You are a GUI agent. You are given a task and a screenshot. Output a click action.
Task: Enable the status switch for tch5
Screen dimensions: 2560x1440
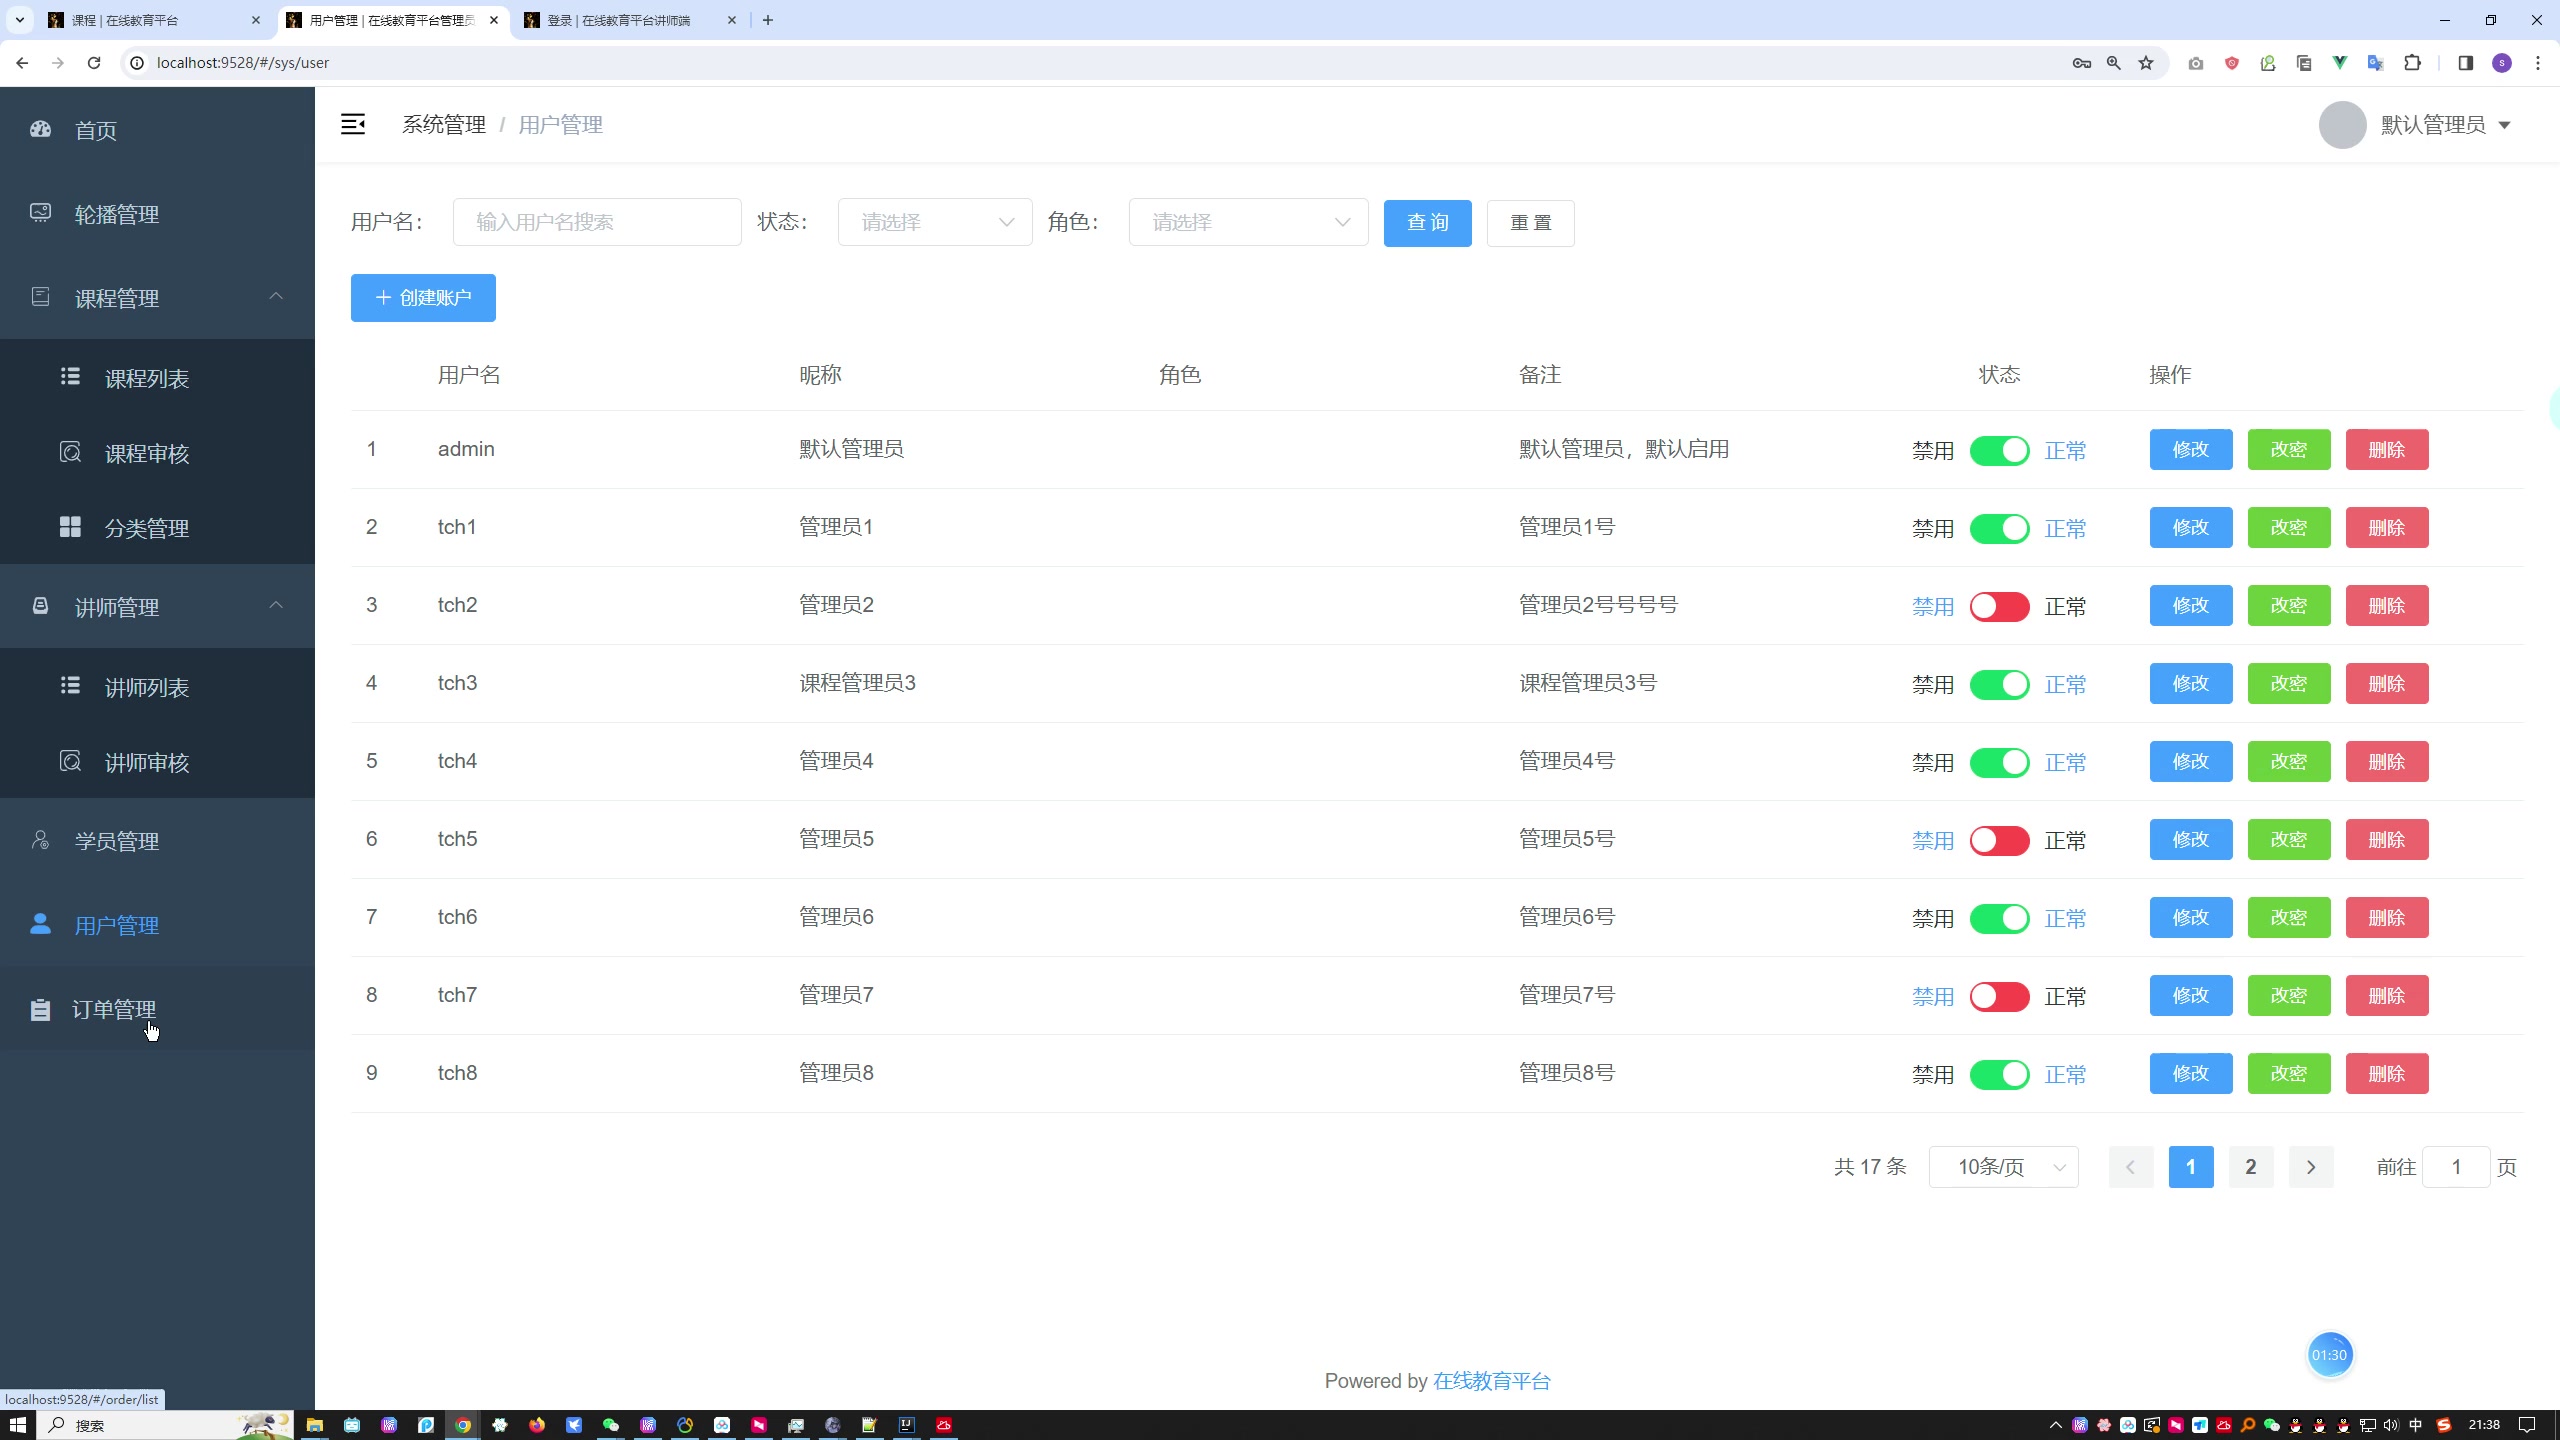[1999, 841]
